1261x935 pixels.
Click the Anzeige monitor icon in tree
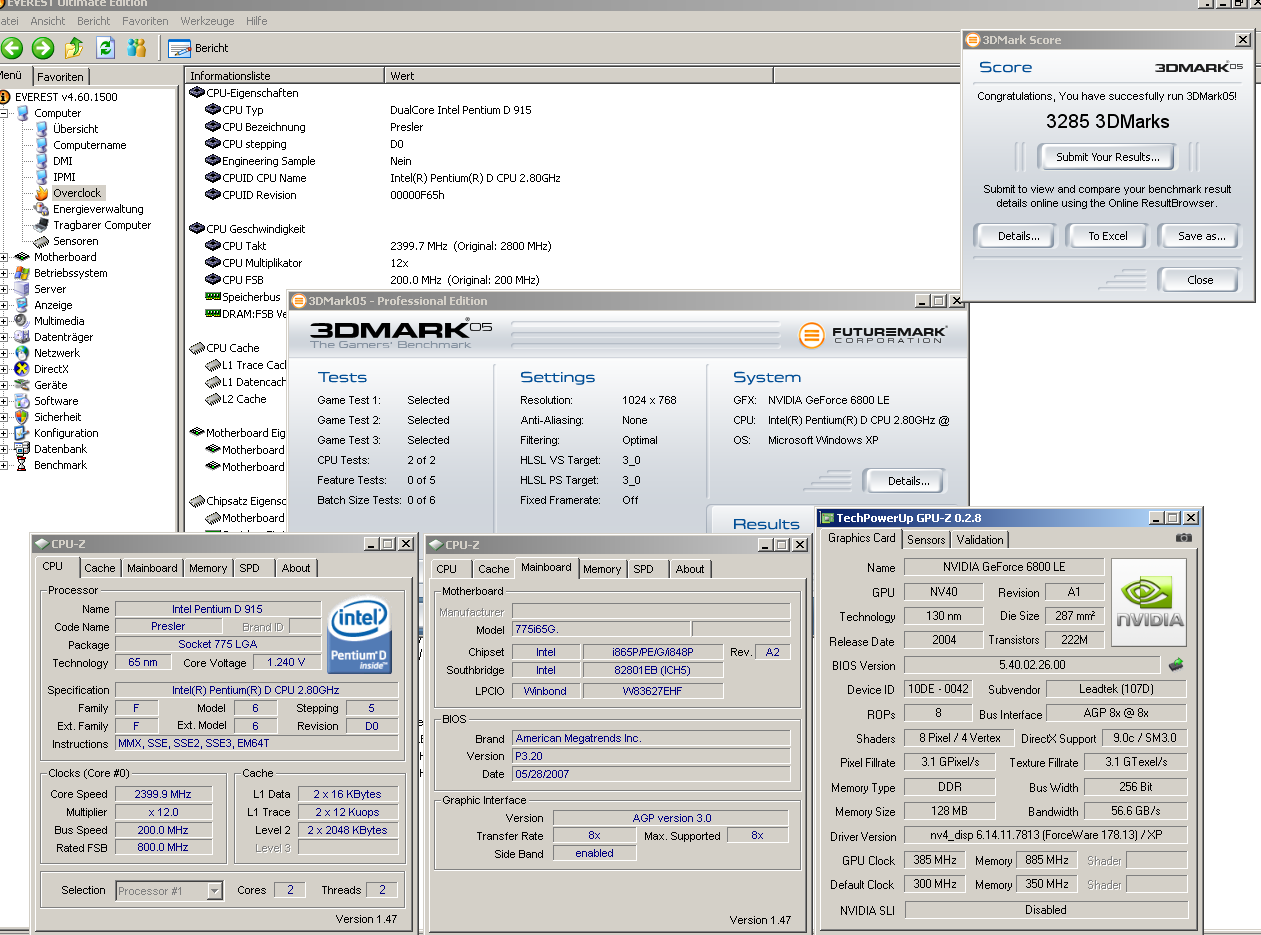pos(23,305)
